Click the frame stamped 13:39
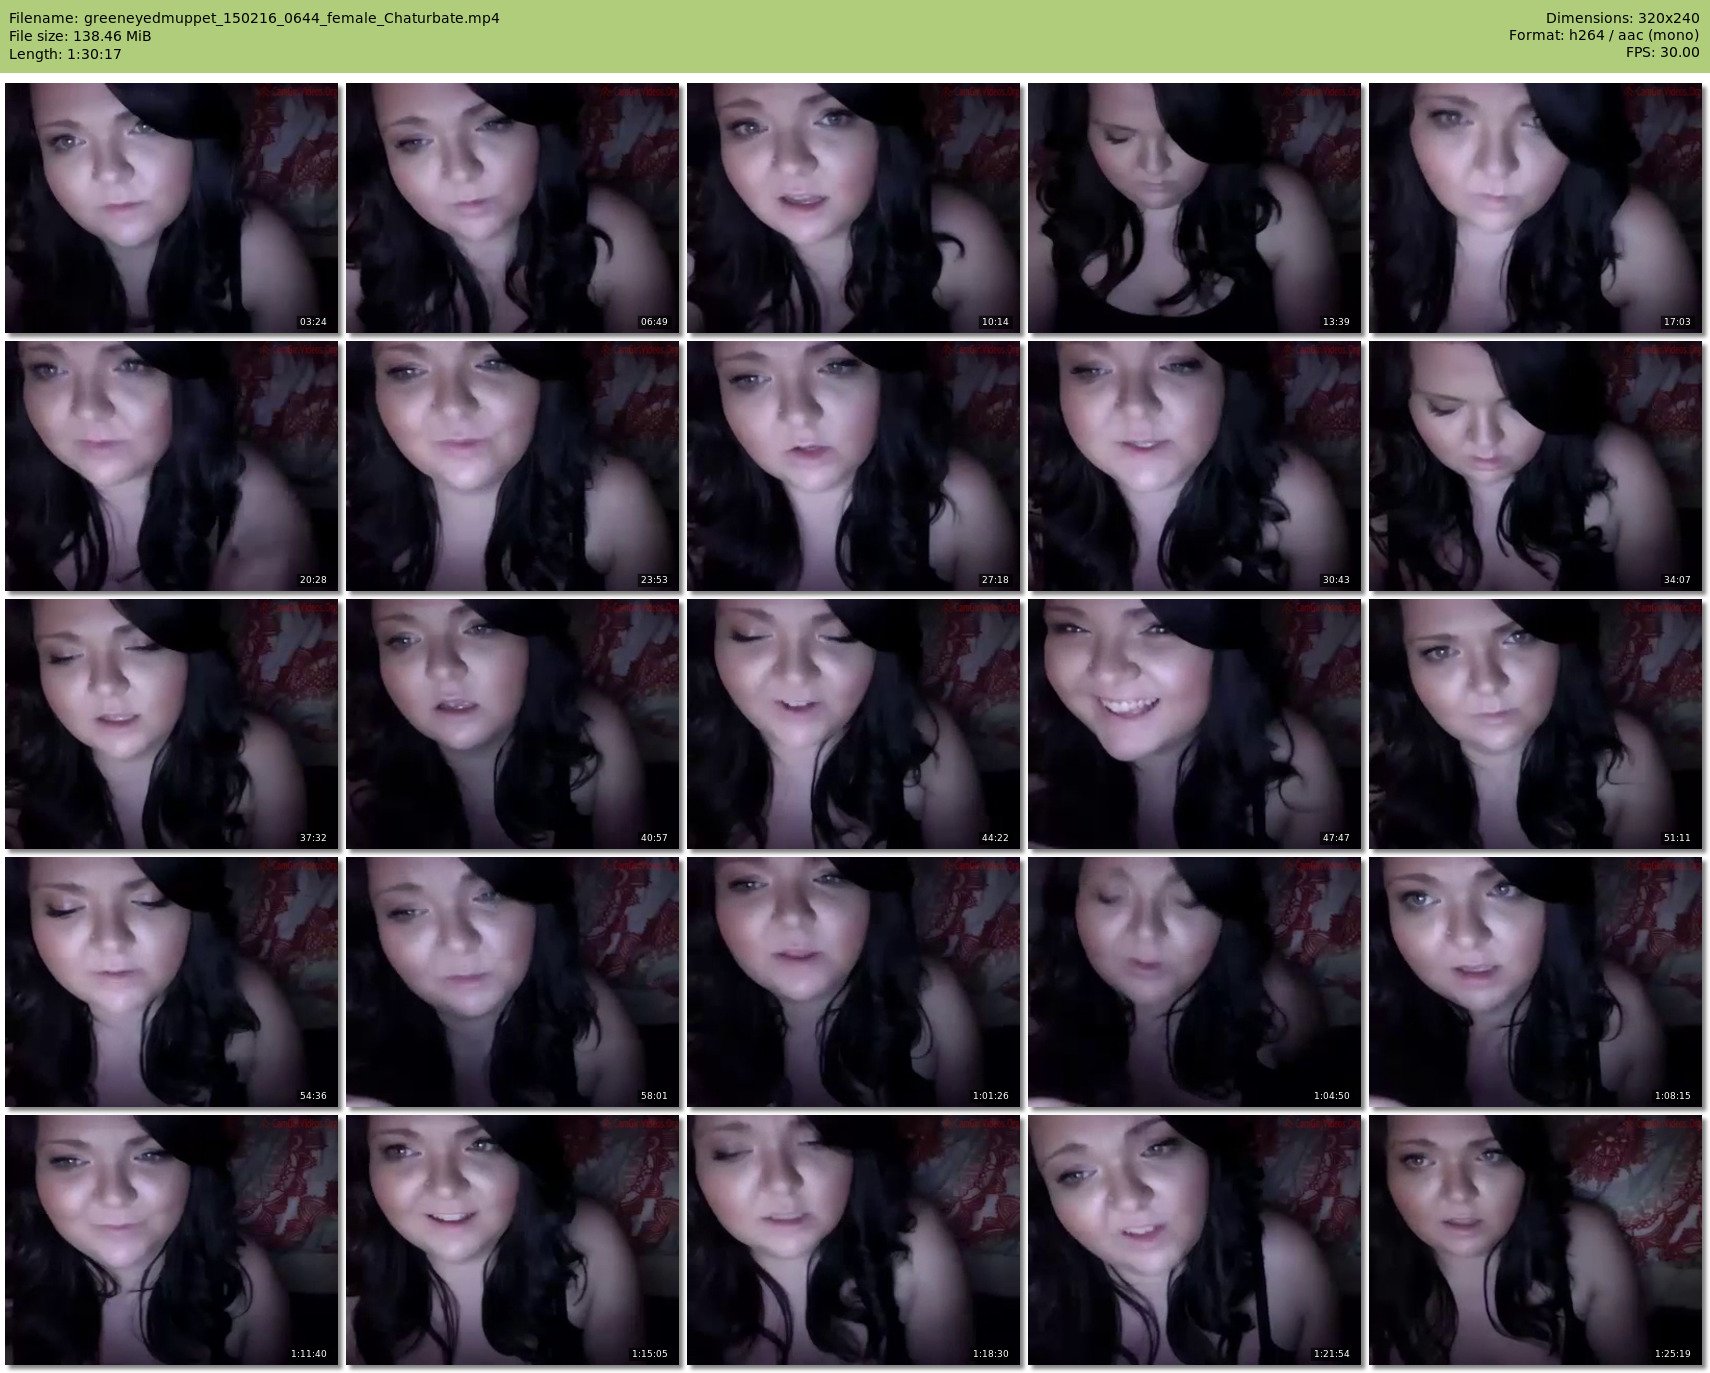The width and height of the screenshot is (1710, 1373). pyautogui.click(x=1194, y=208)
